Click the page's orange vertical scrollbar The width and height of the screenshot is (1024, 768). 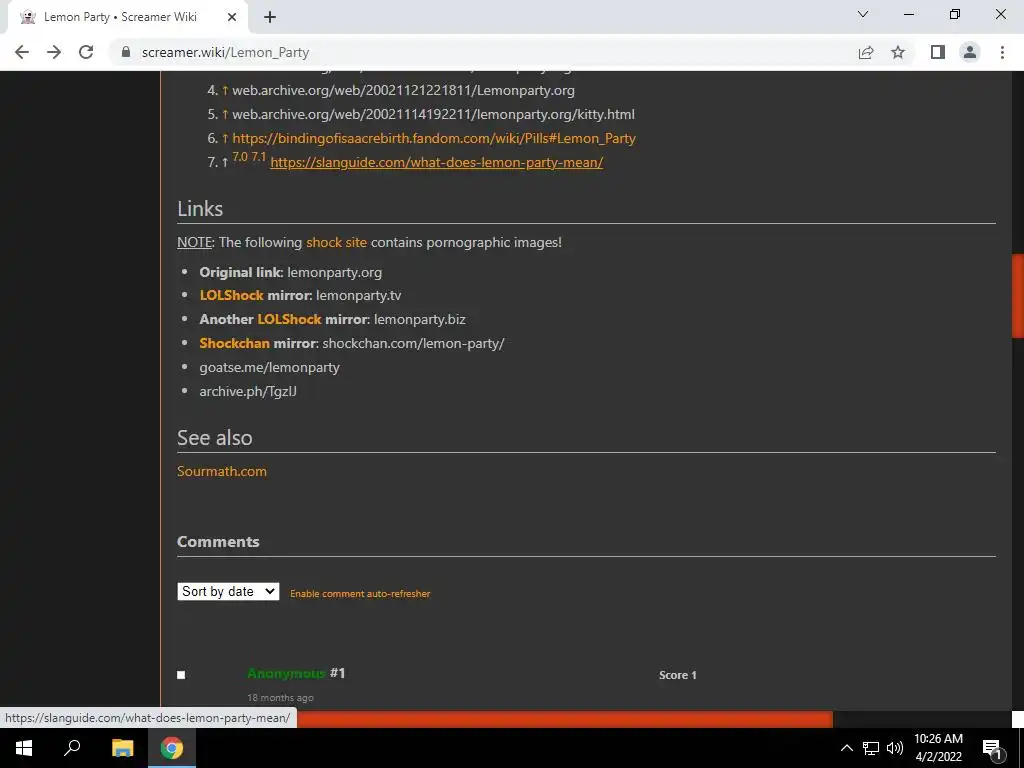pos(1017,296)
